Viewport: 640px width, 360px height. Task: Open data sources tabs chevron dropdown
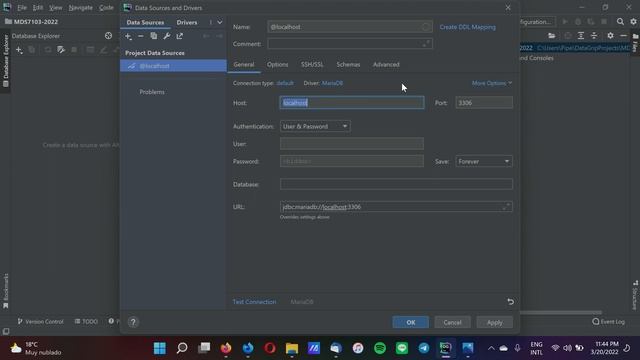point(220,22)
